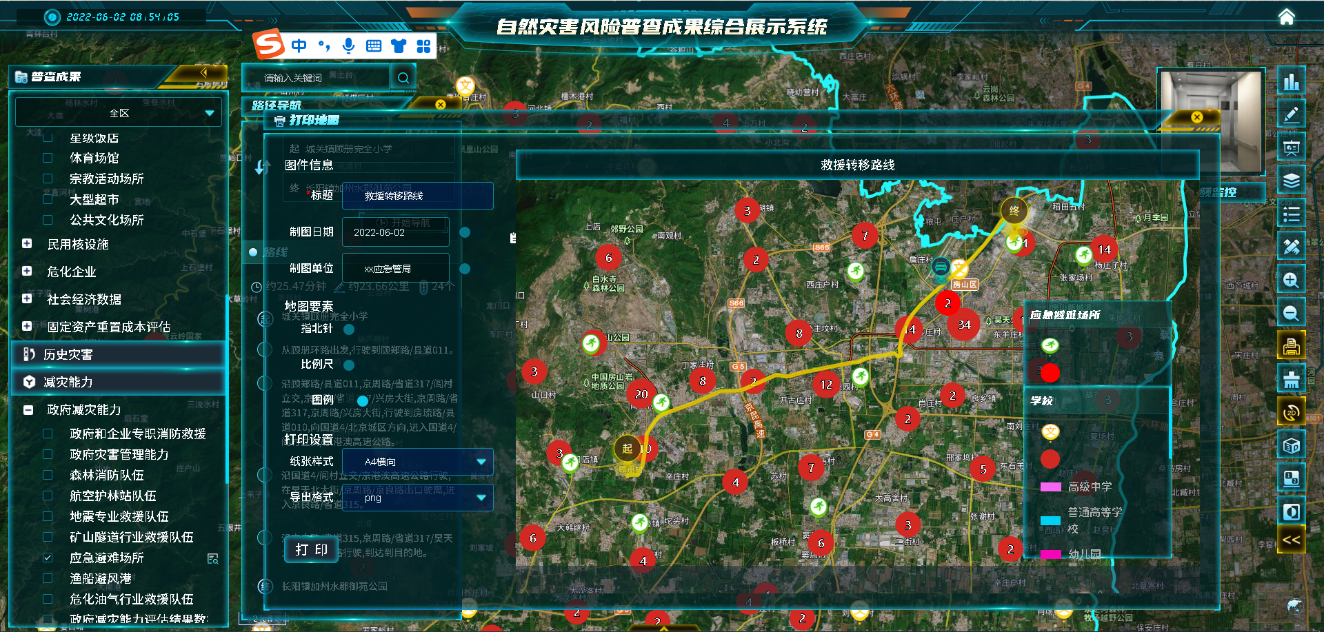Check the 渔船避风港 layer checkbox
This screenshot has height=632, width=1324.
coord(47,579)
